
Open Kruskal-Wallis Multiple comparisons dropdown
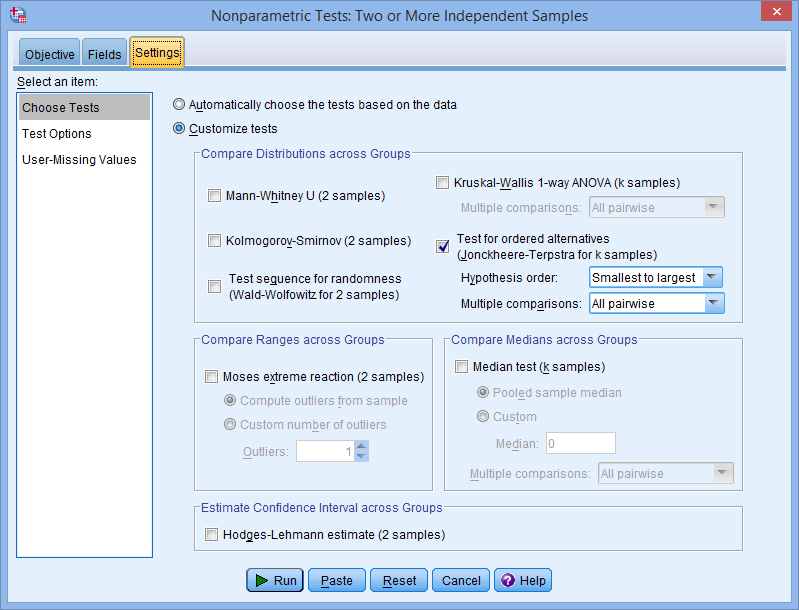656,207
